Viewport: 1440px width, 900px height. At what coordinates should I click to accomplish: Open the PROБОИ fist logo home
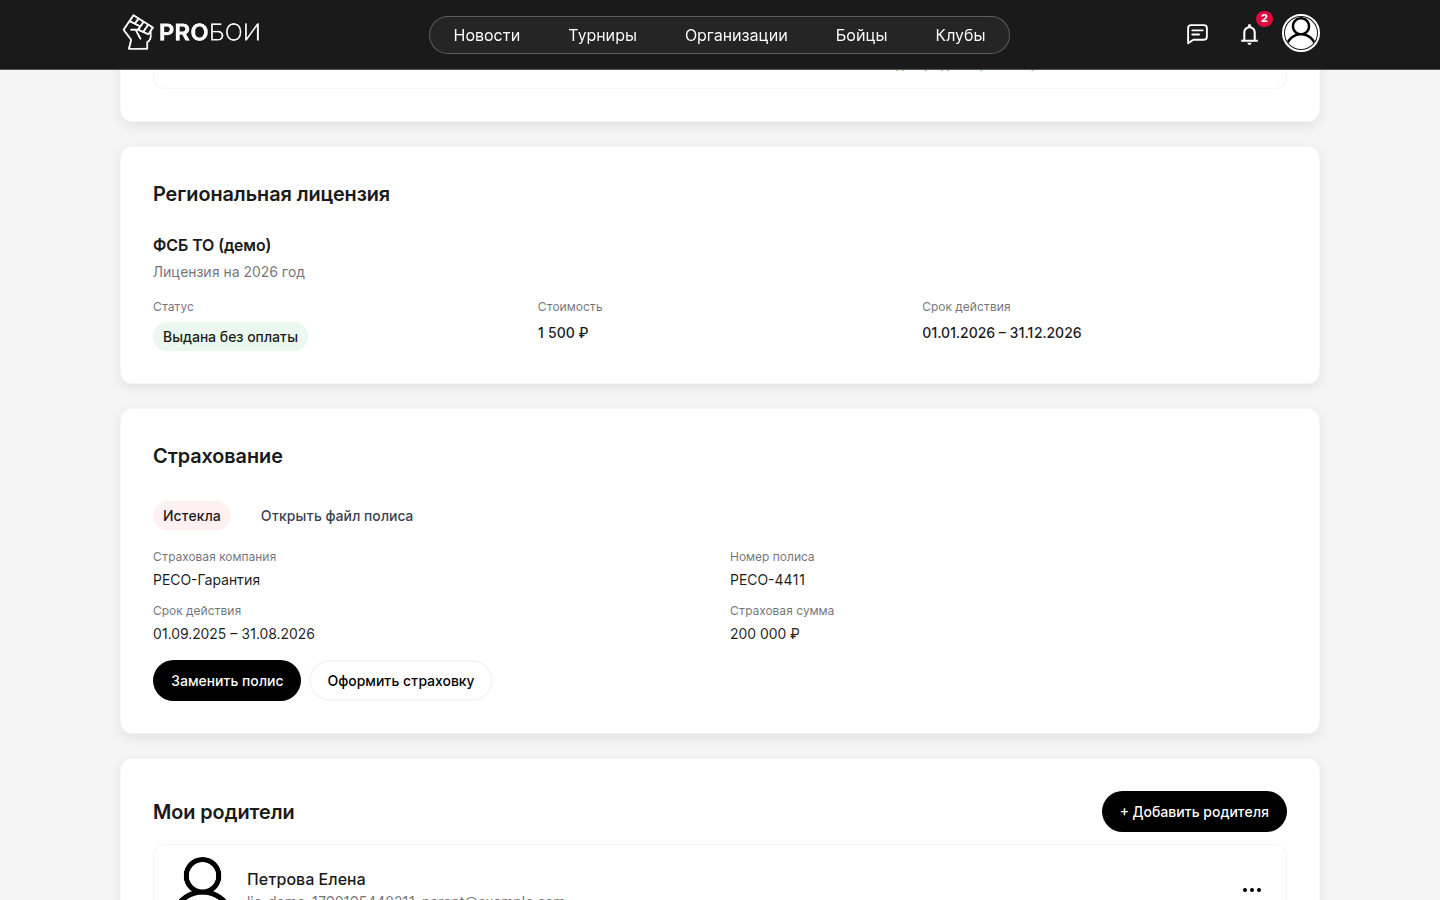(191, 33)
